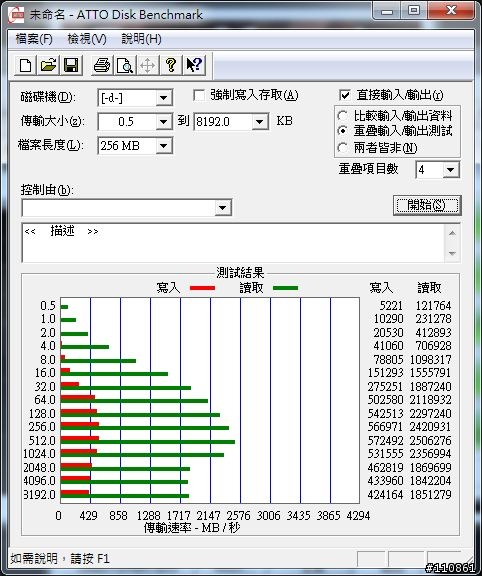
Task: Click into the 描述 description text box
Action: coord(233,242)
